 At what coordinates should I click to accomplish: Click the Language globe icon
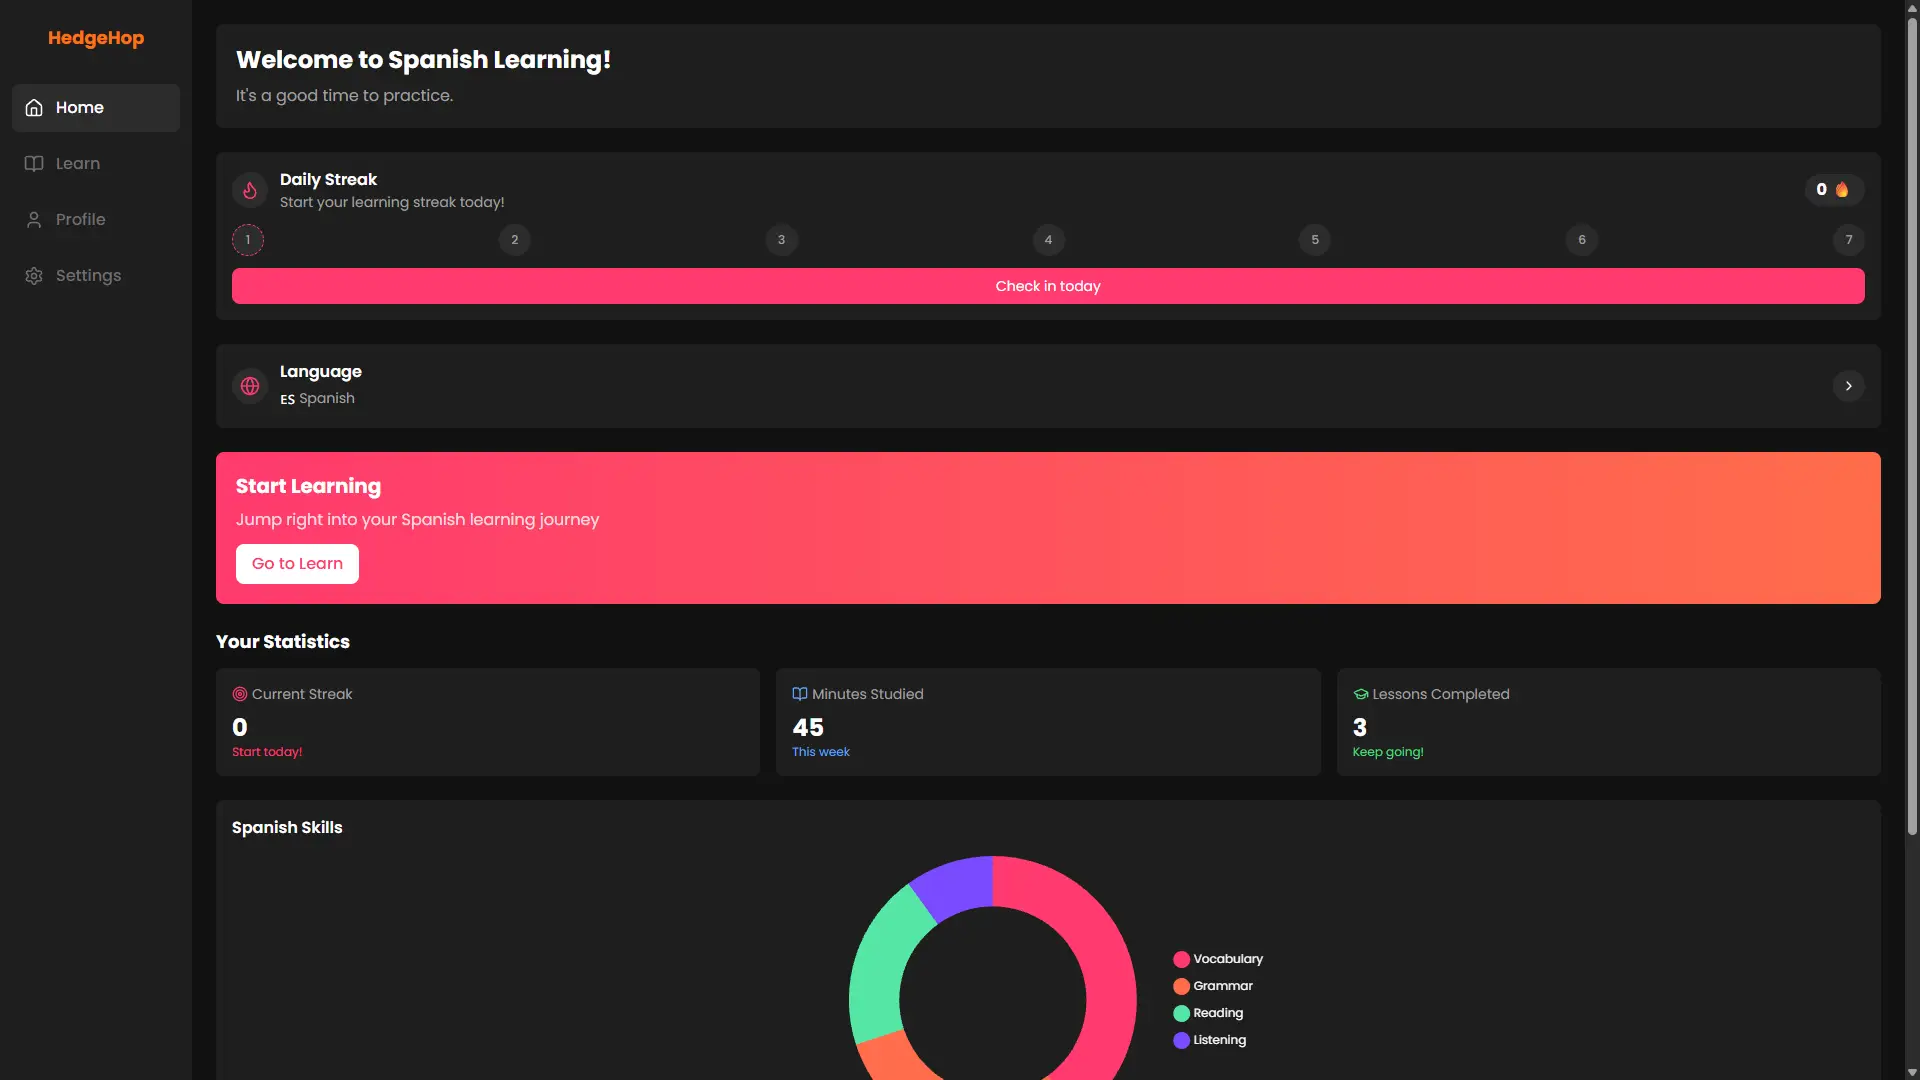coord(250,386)
